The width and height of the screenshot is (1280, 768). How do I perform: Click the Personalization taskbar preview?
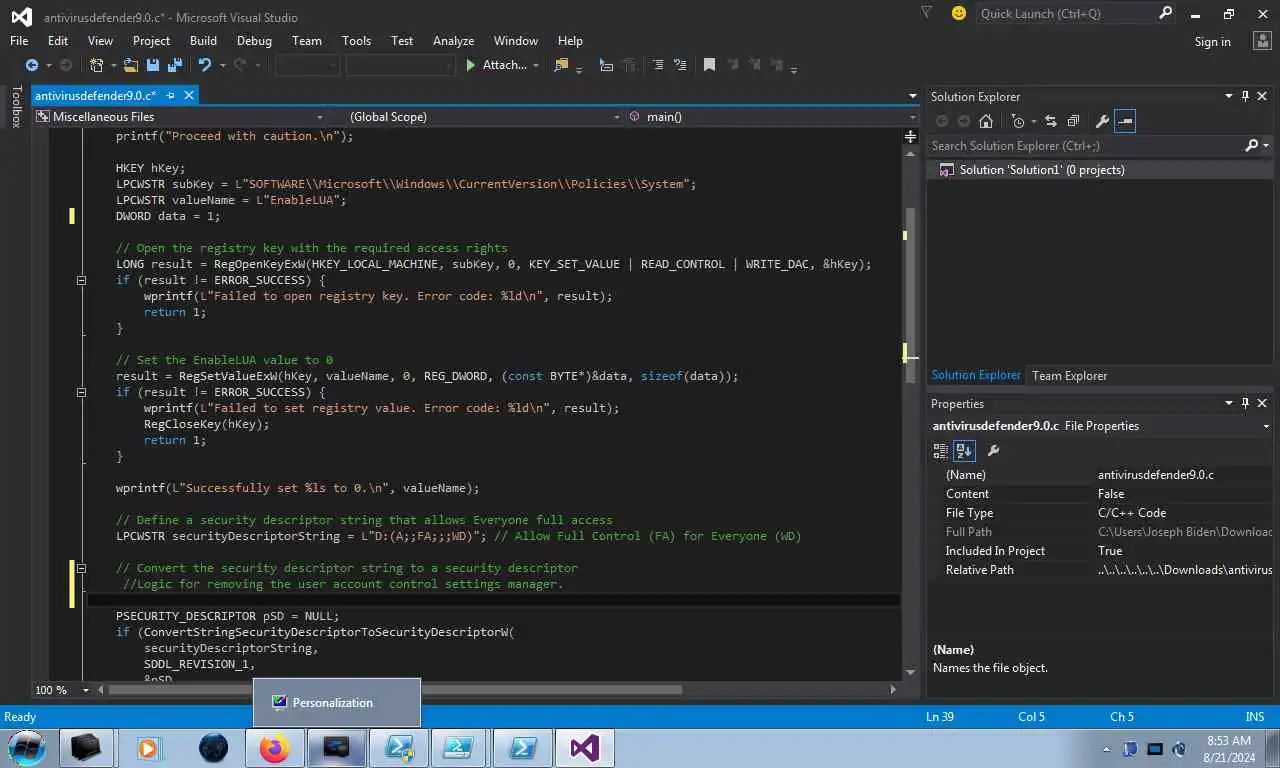coord(336,702)
